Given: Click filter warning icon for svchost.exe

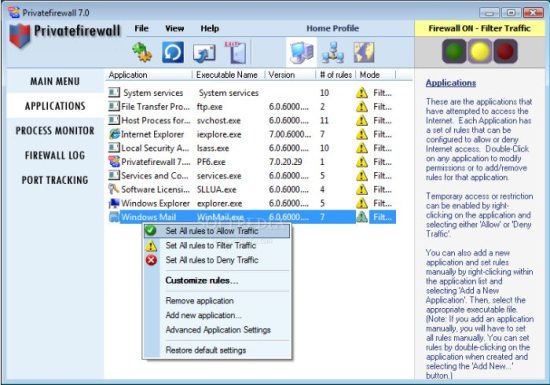Looking at the screenshot, I should point(362,120).
